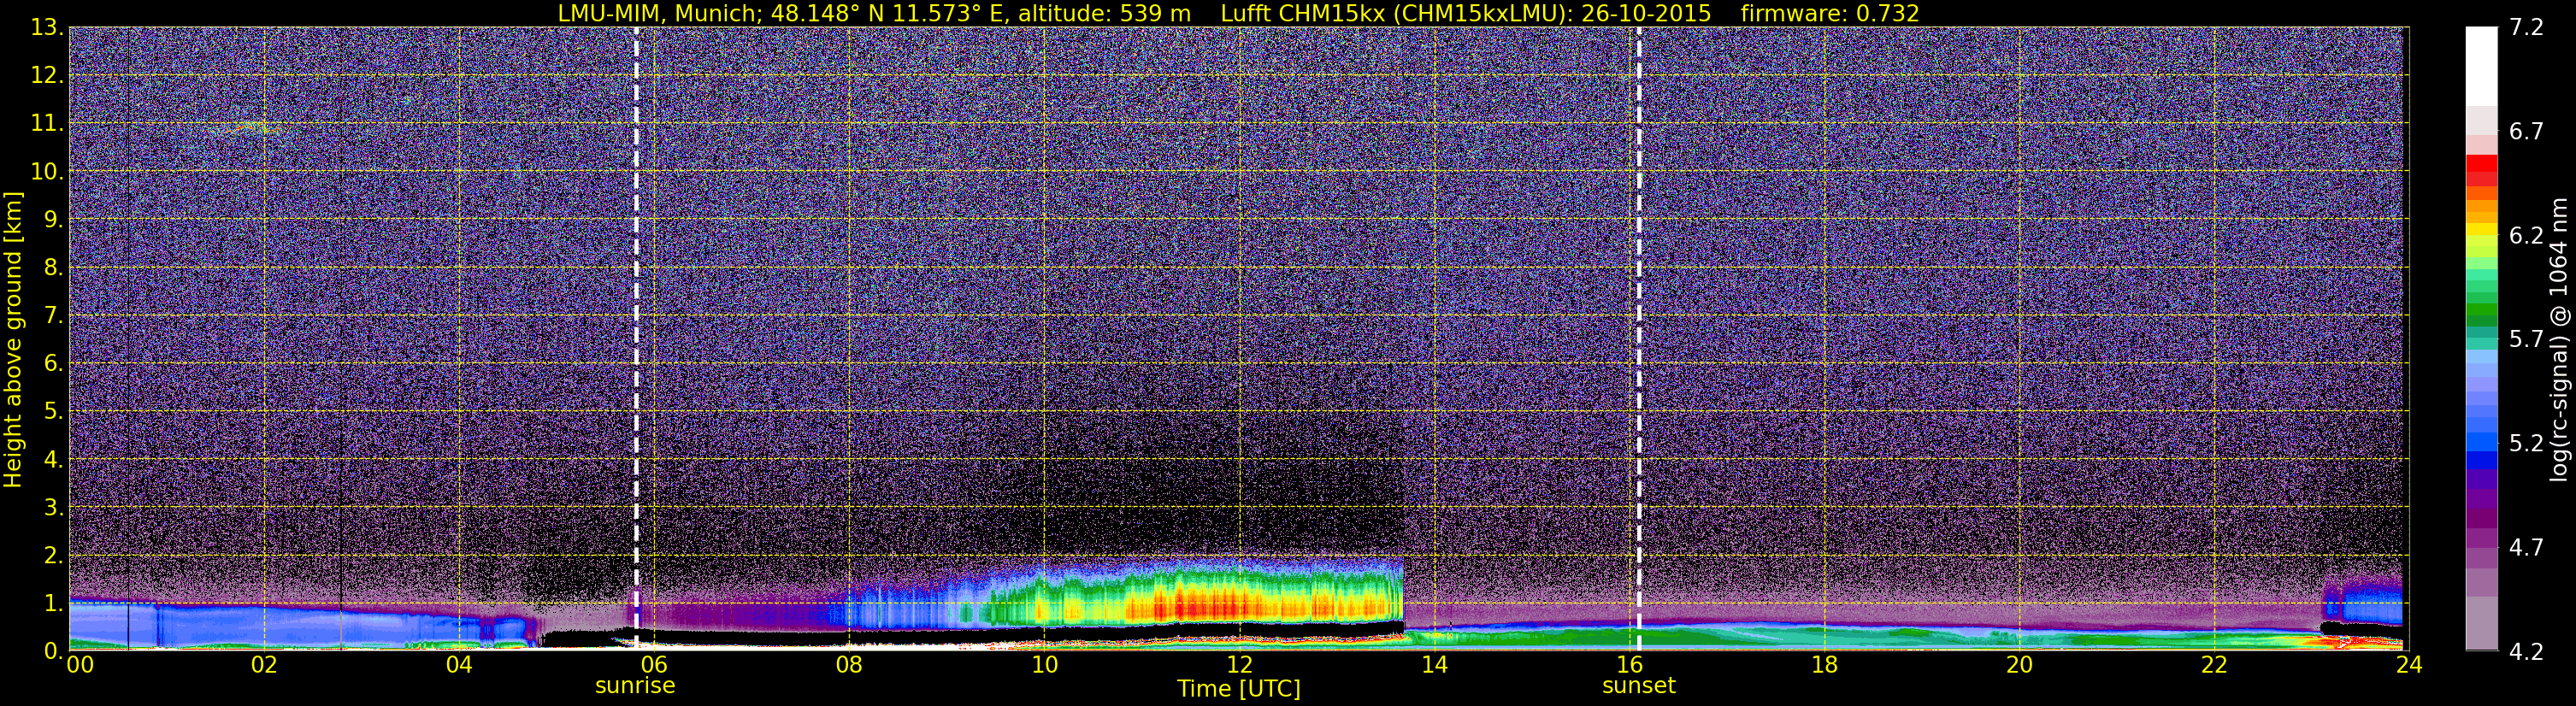Viewport: 2576px width, 706px height.
Task: Click the white dashed sunset marker line
Action: [x=1639, y=338]
